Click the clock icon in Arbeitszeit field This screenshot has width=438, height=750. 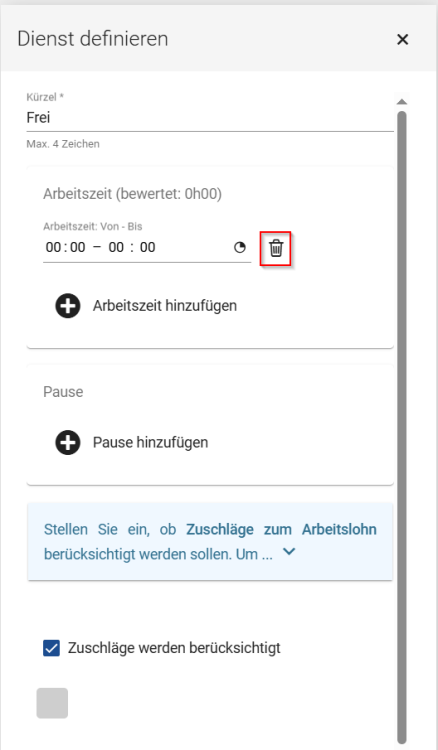click(x=240, y=247)
